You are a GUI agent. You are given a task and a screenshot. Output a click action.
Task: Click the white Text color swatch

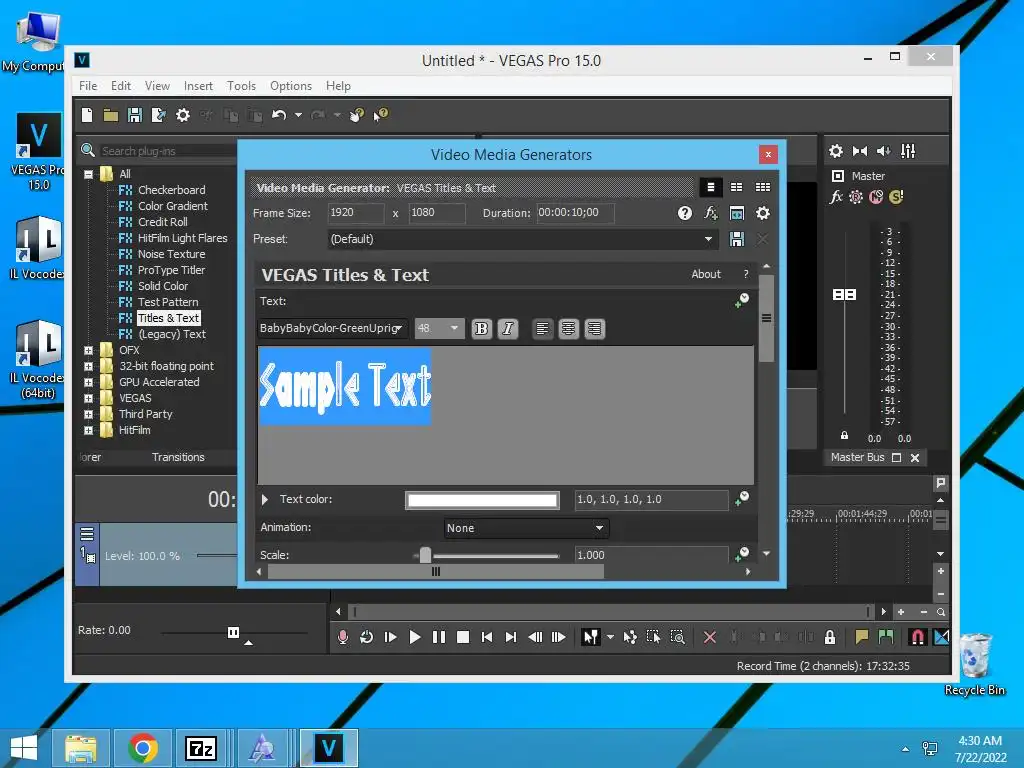click(482, 500)
